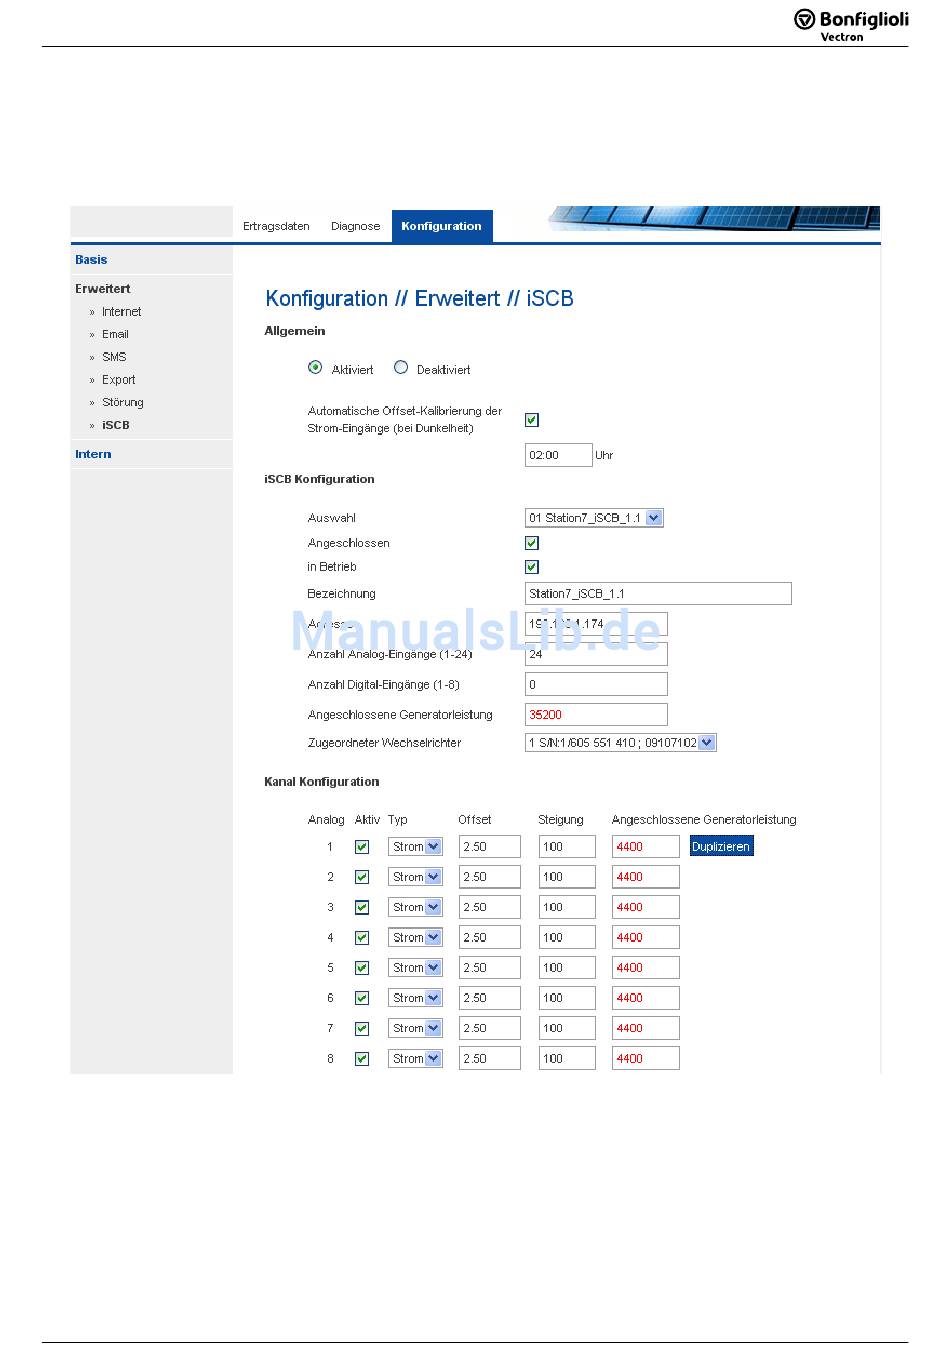Click the Generatorleistung field showing 35200
950x1369 pixels.
(x=596, y=715)
